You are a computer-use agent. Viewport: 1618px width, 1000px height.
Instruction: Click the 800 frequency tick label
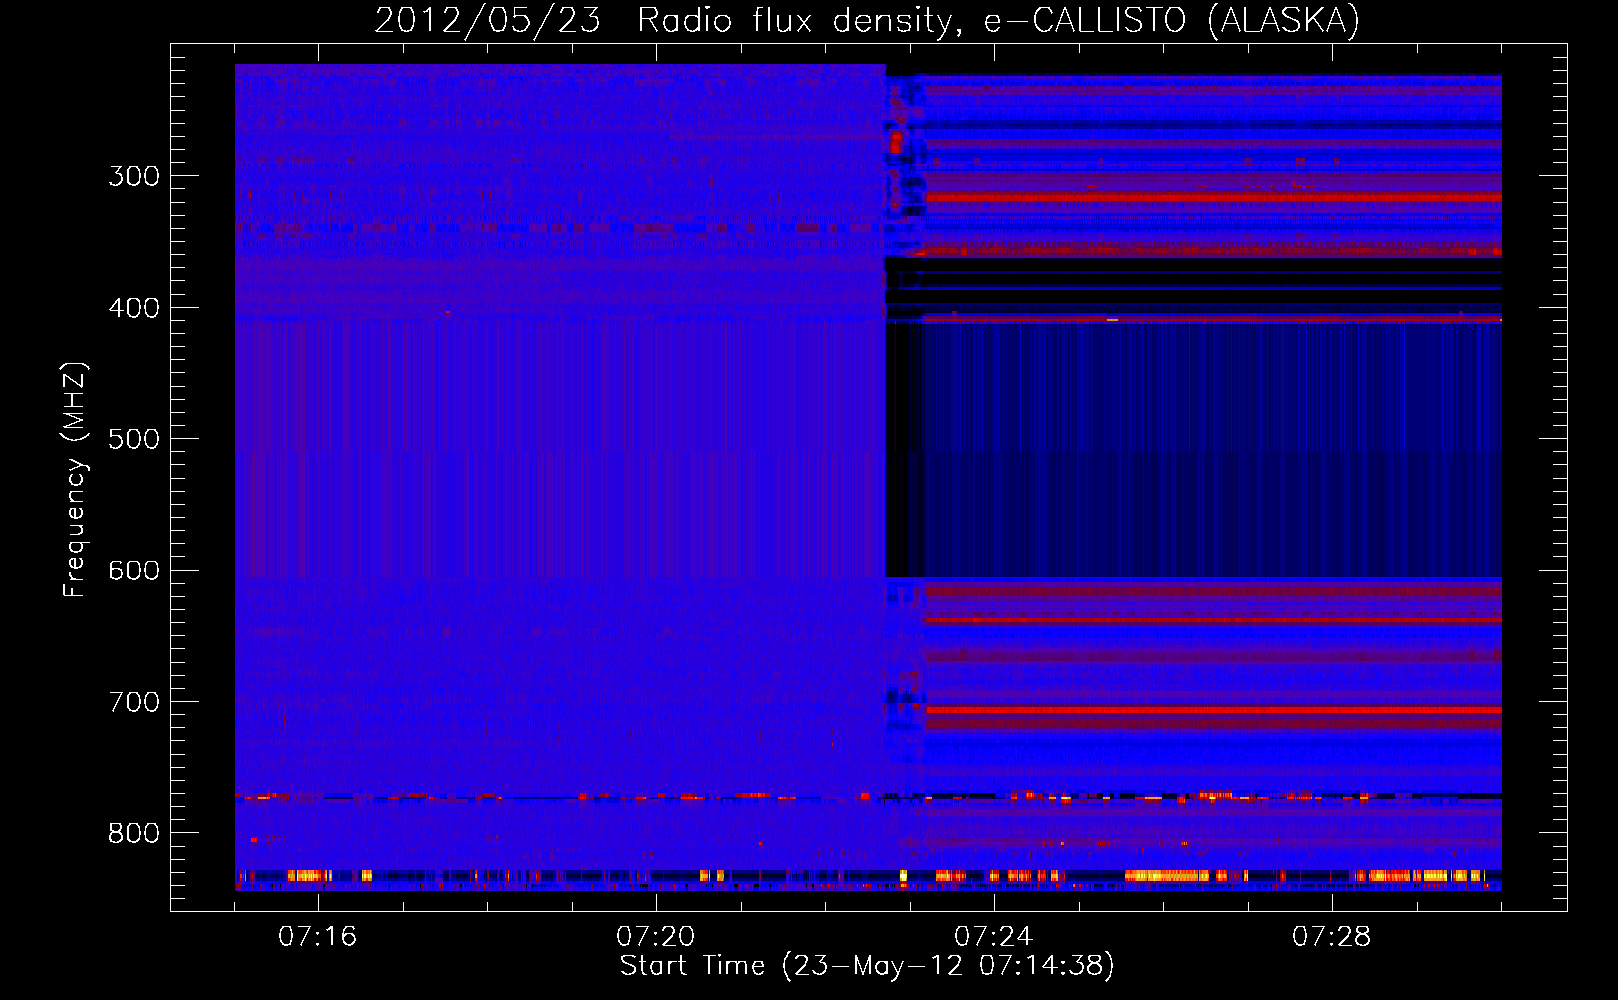(x=134, y=833)
